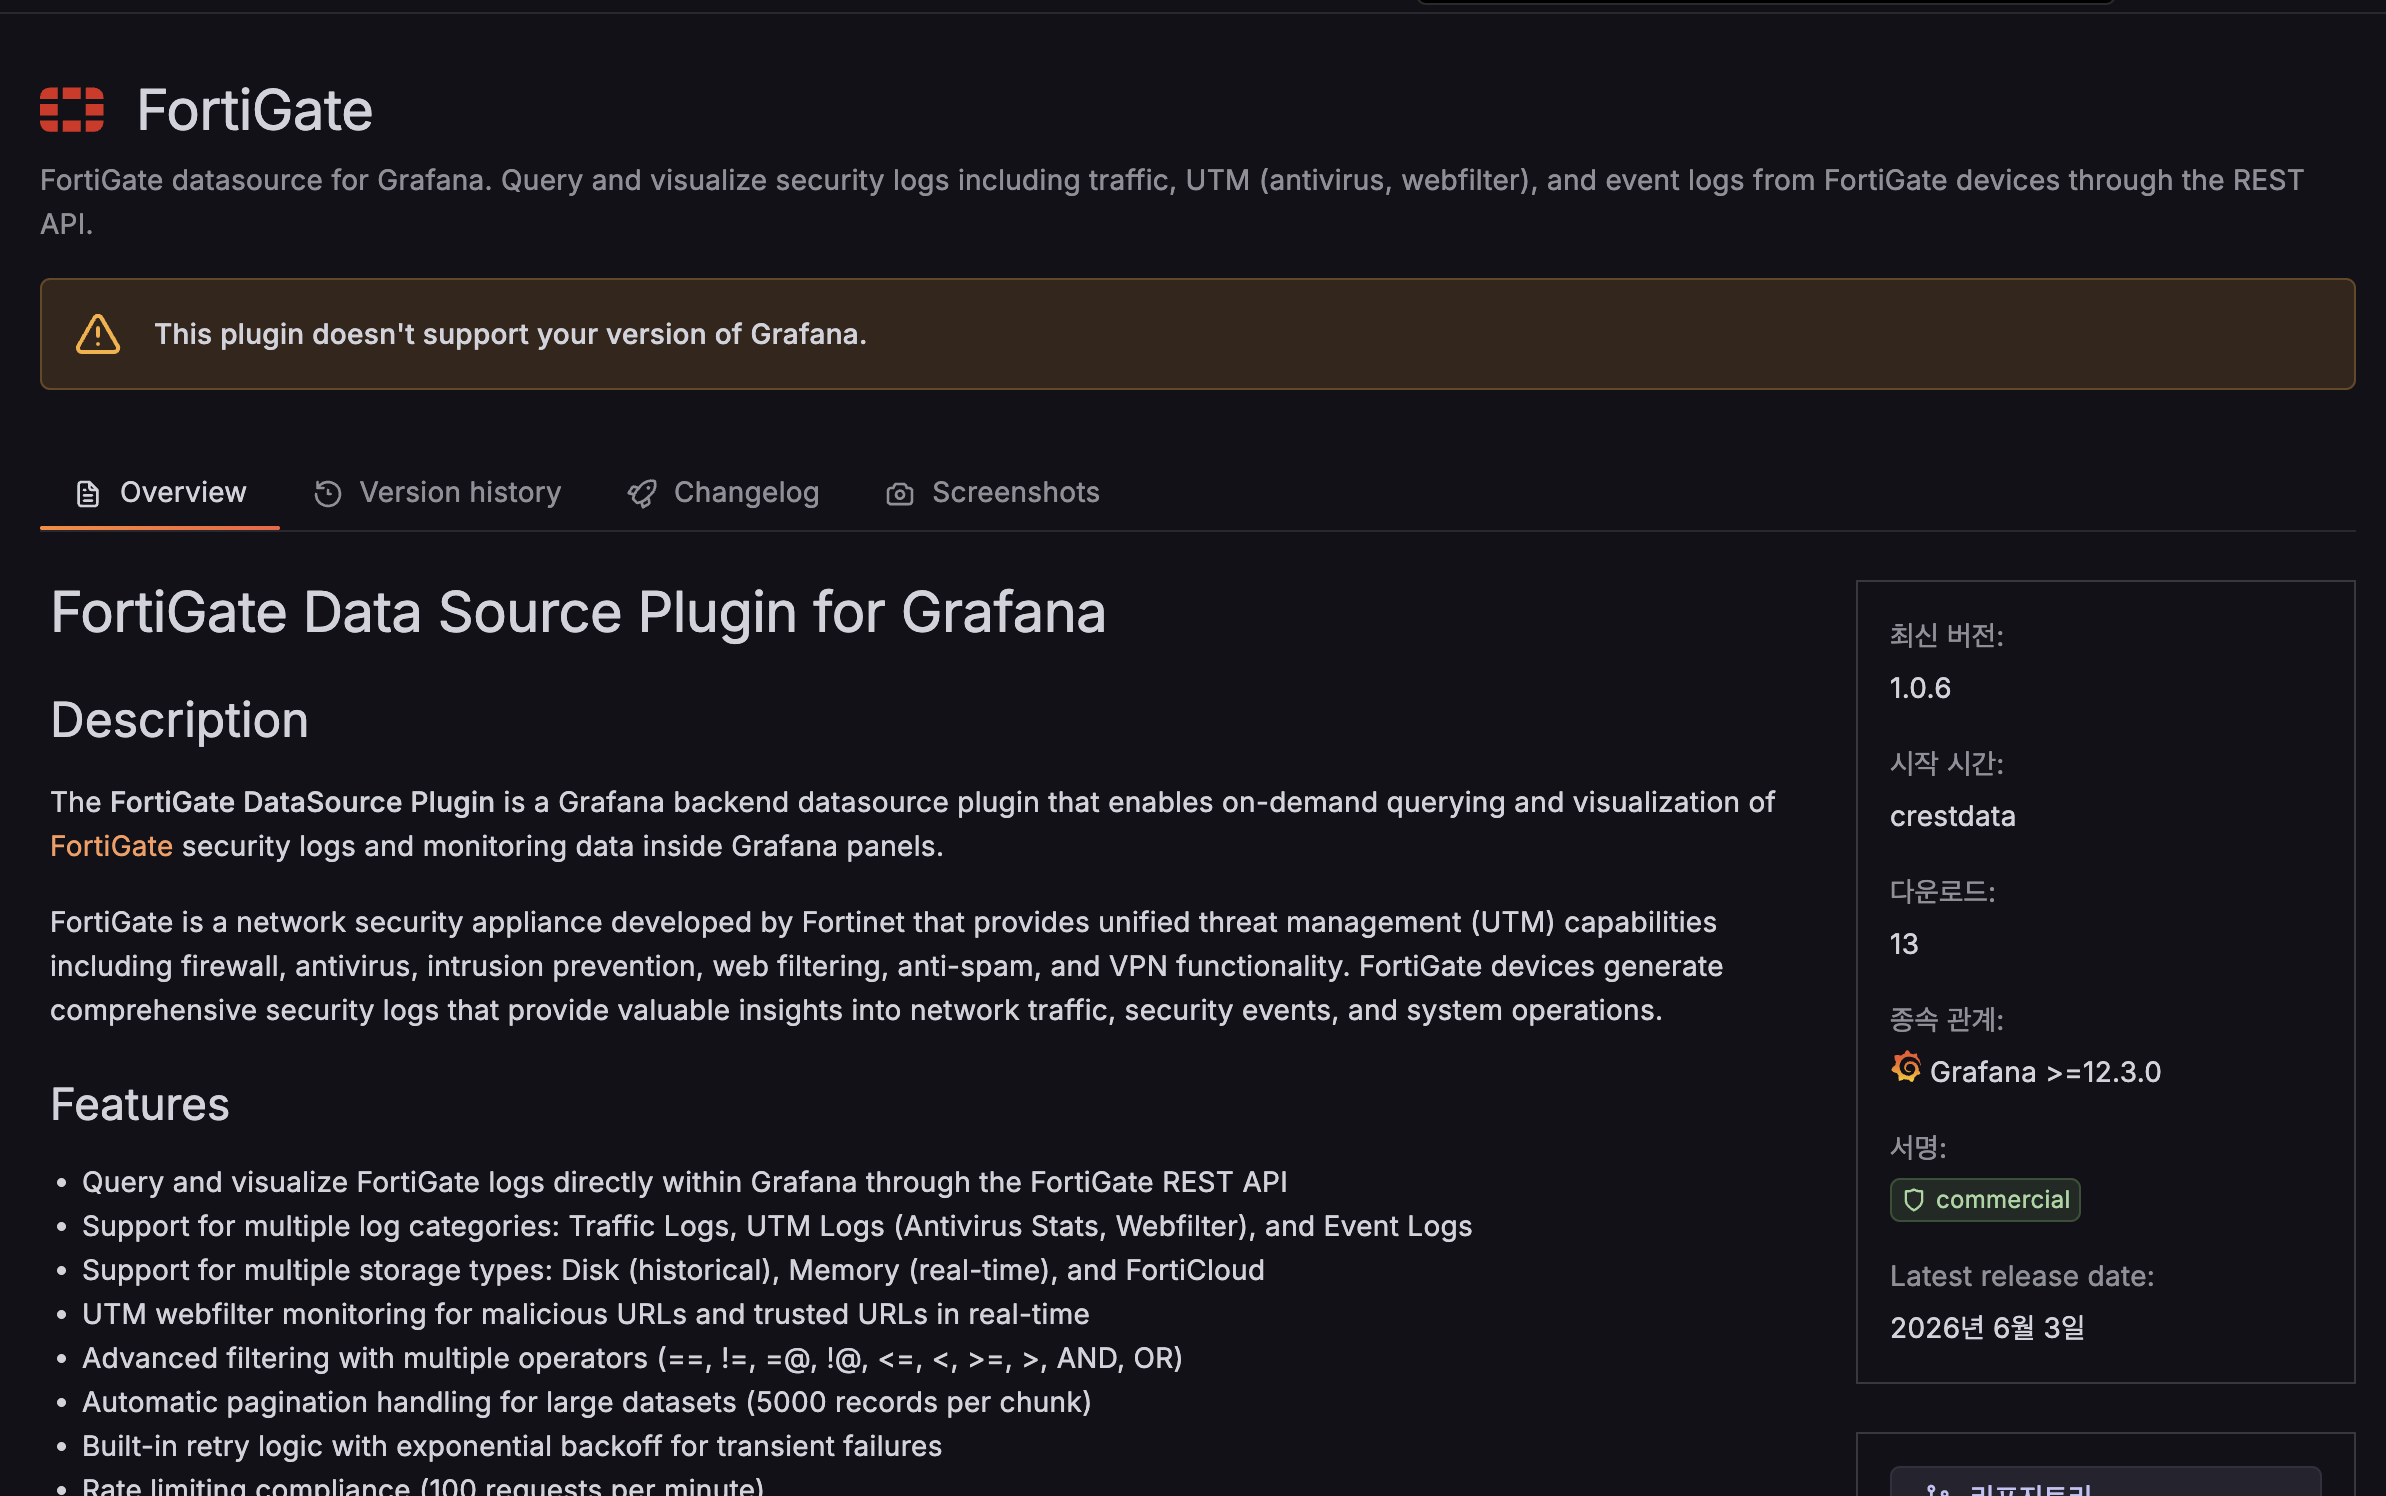The height and width of the screenshot is (1496, 2386).
Task: Click the release date "2026년 6월 3일"
Action: (x=1987, y=1328)
